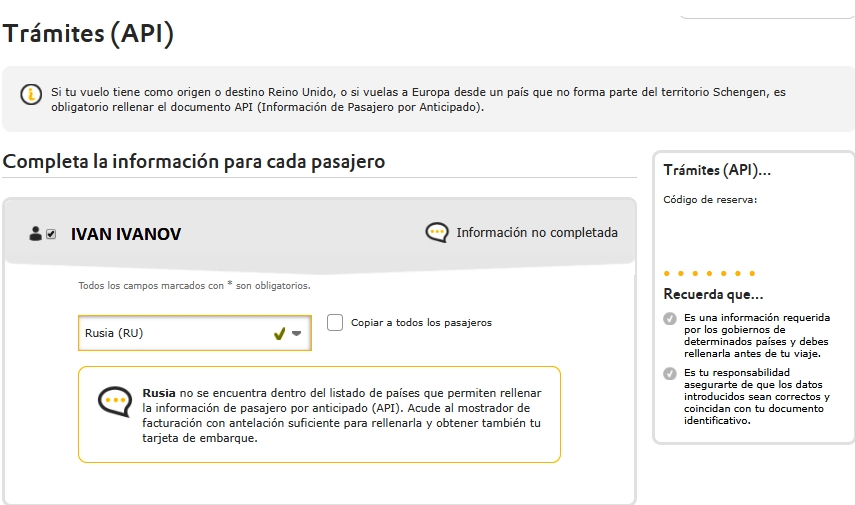Screen dimensions: 855x505
Task: Click the 'Código de reserva:' label in sidebar
Action: [x=710, y=199]
